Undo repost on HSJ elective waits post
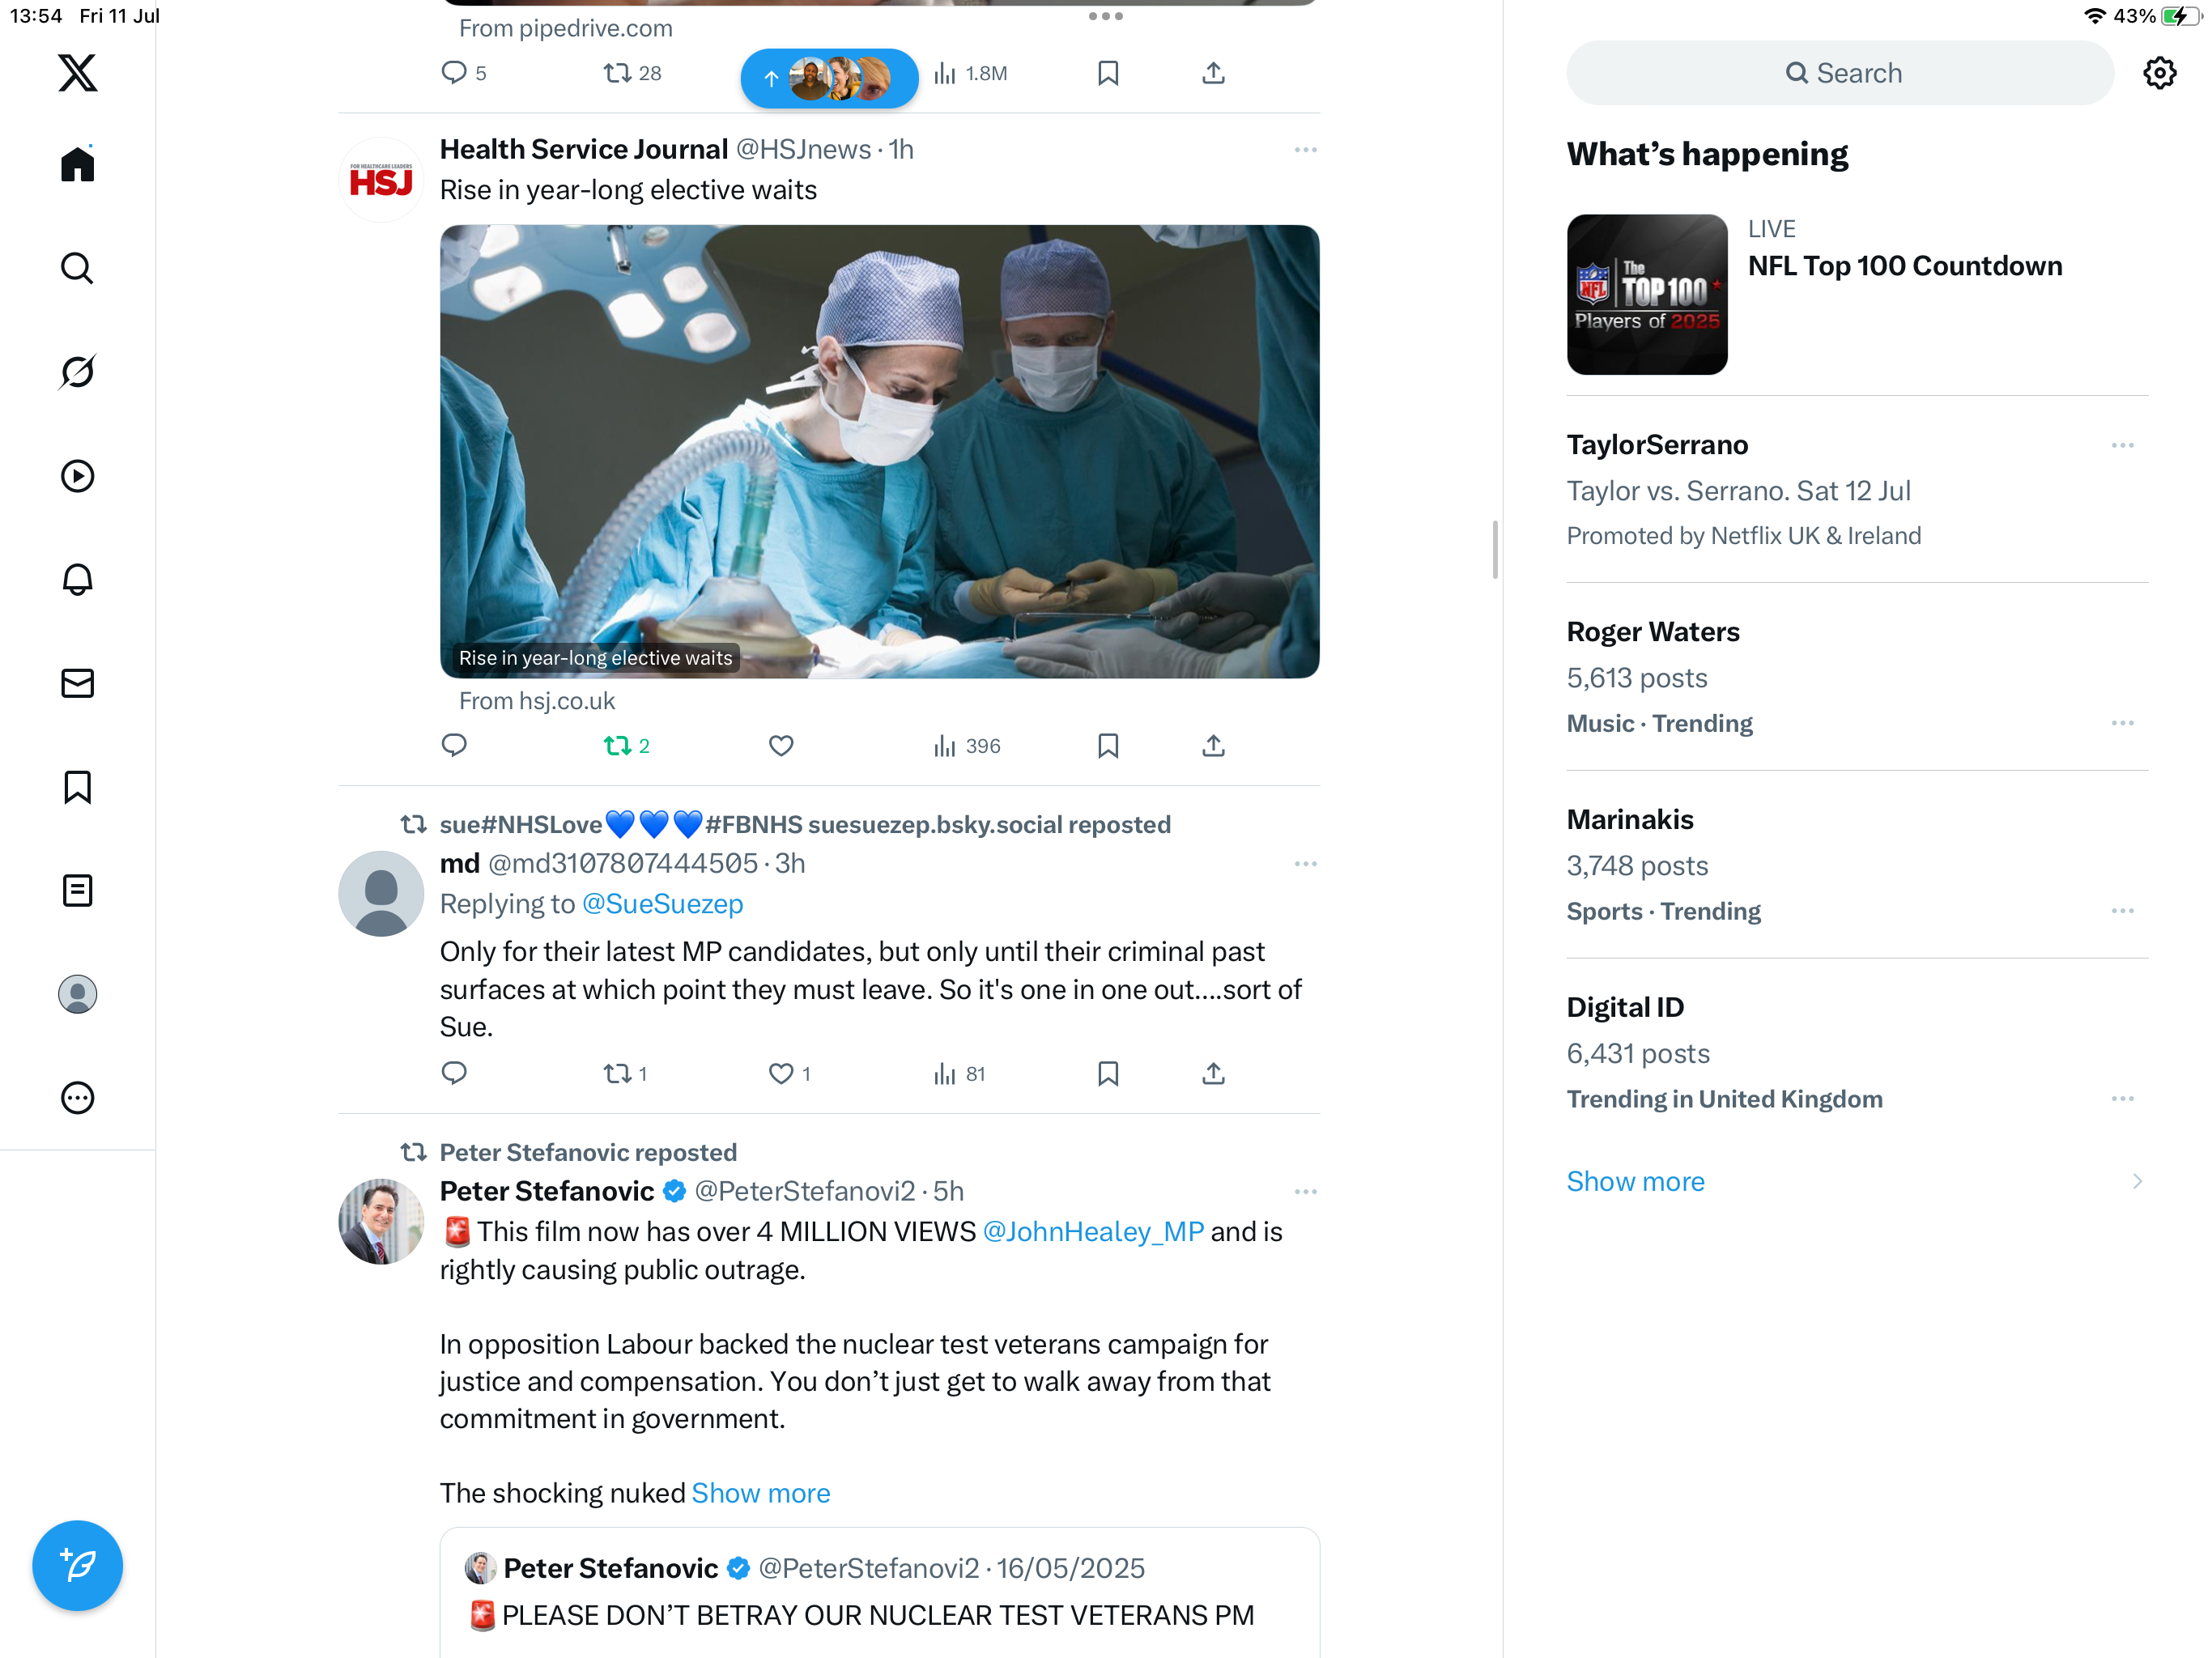Image resolution: width=2212 pixels, height=1658 pixels. [x=626, y=746]
